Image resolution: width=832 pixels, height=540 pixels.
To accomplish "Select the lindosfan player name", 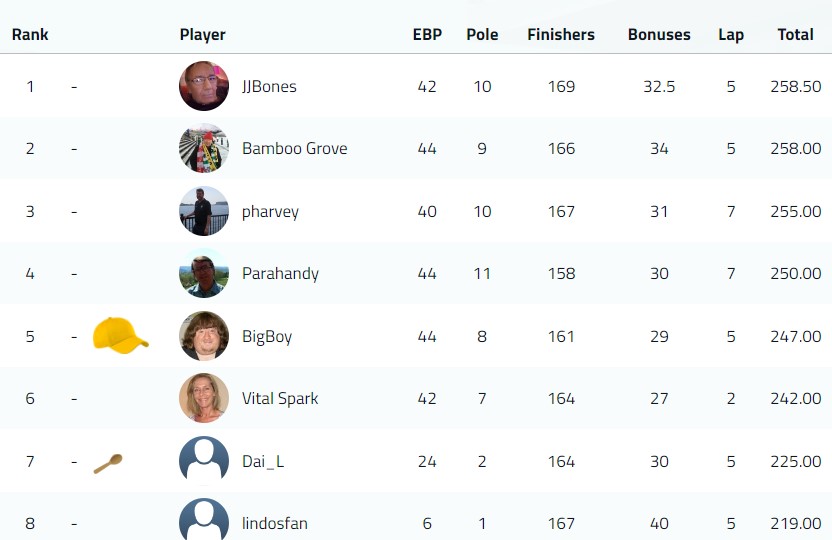I will 275,524.
